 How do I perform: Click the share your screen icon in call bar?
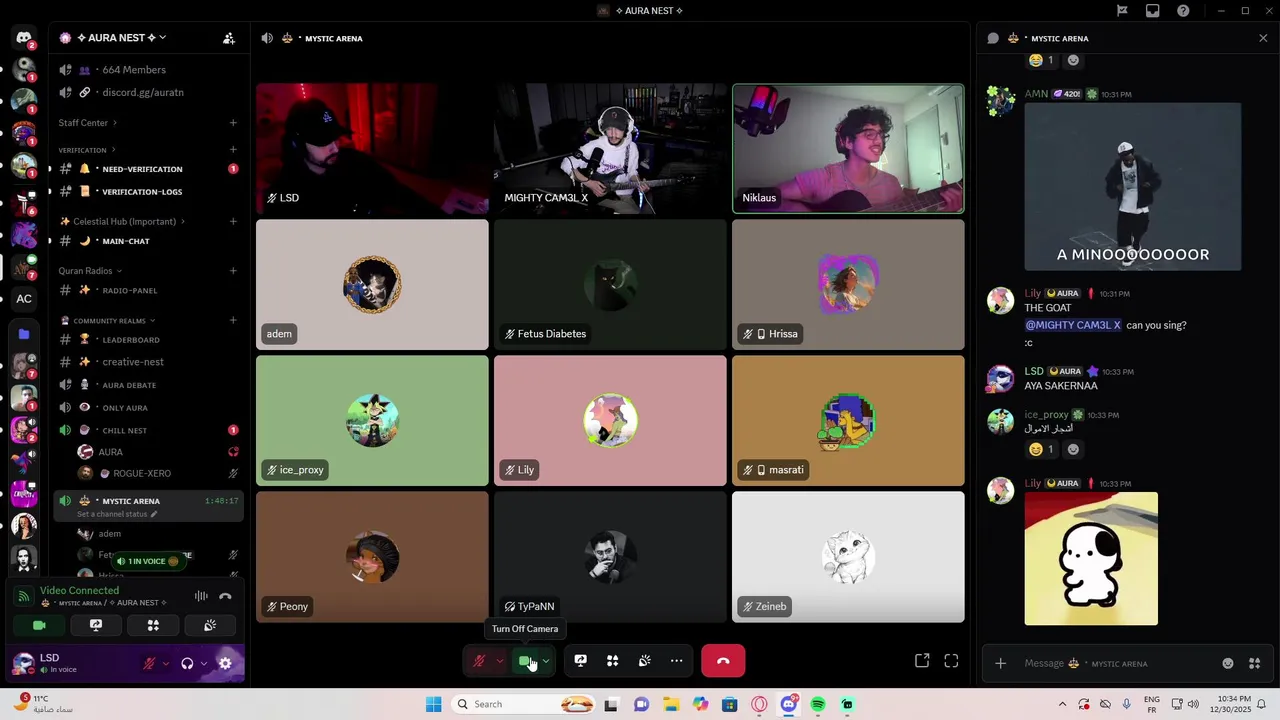(580, 660)
